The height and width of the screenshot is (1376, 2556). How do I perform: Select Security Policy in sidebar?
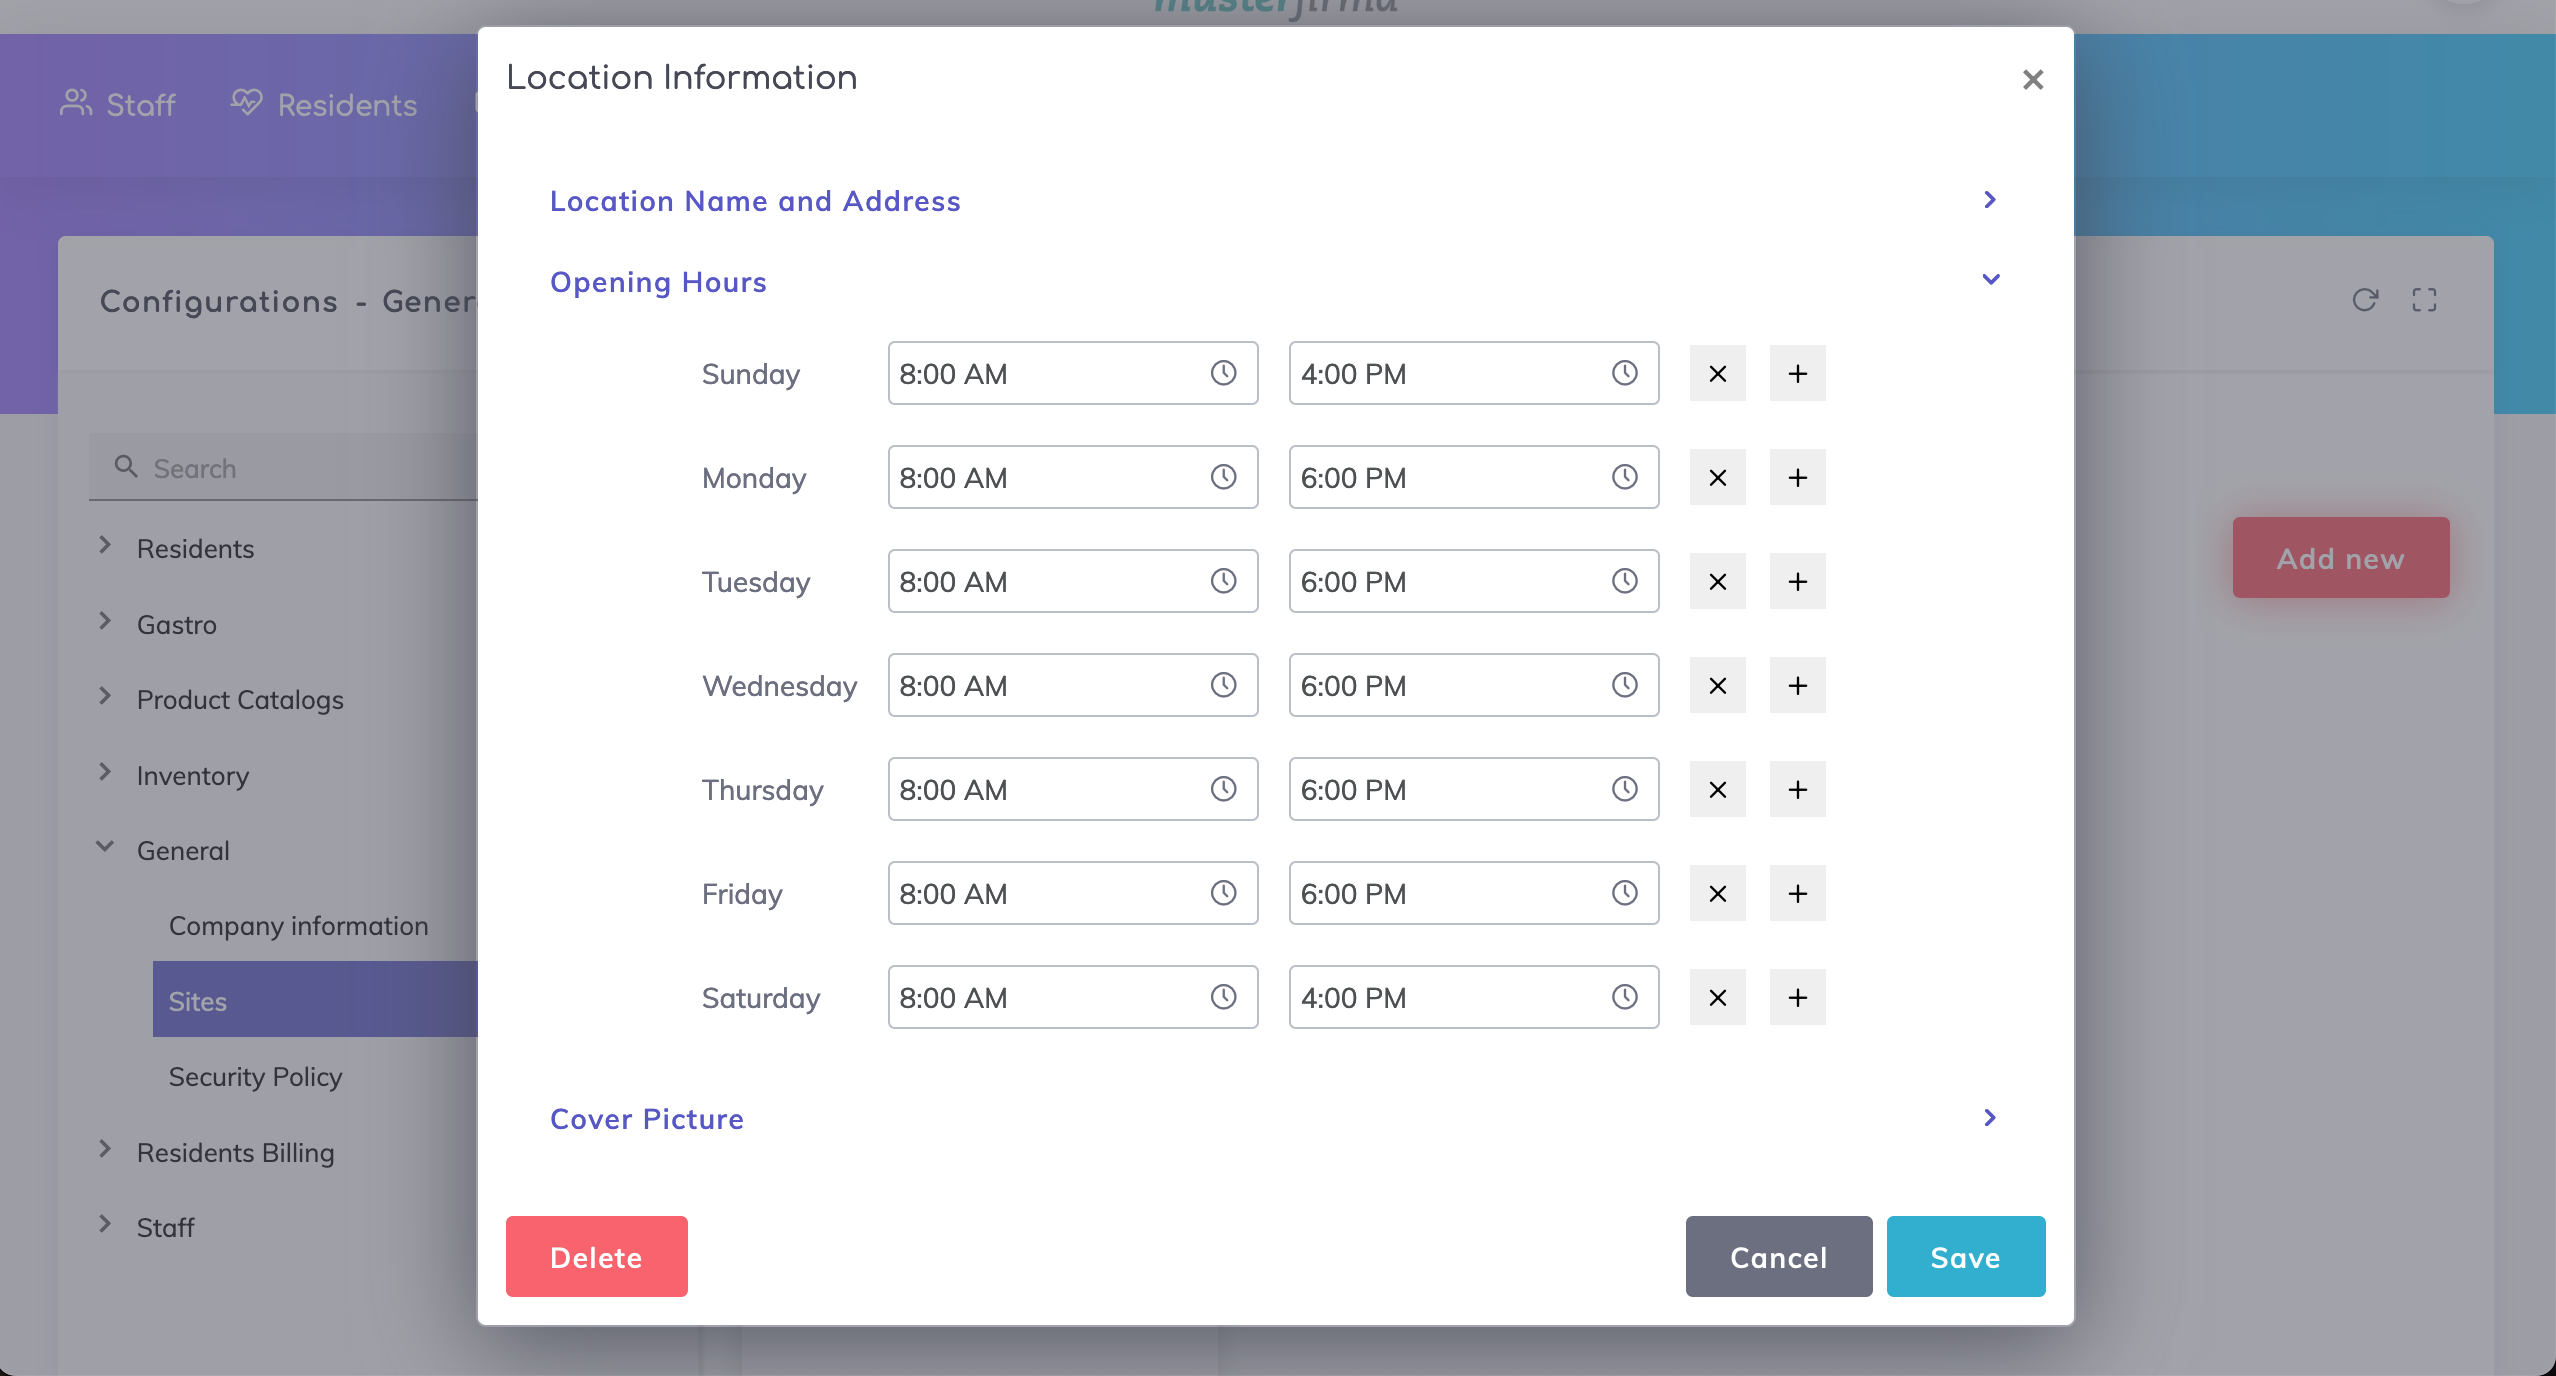[255, 1076]
